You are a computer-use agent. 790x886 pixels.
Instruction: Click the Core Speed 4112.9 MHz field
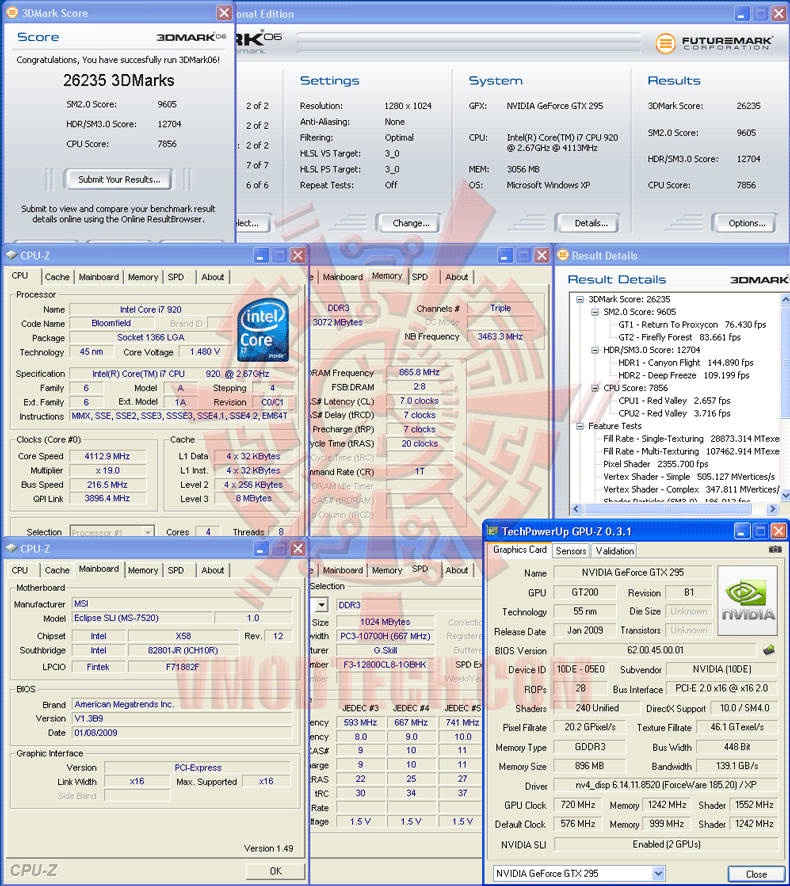pyautogui.click(x=107, y=456)
